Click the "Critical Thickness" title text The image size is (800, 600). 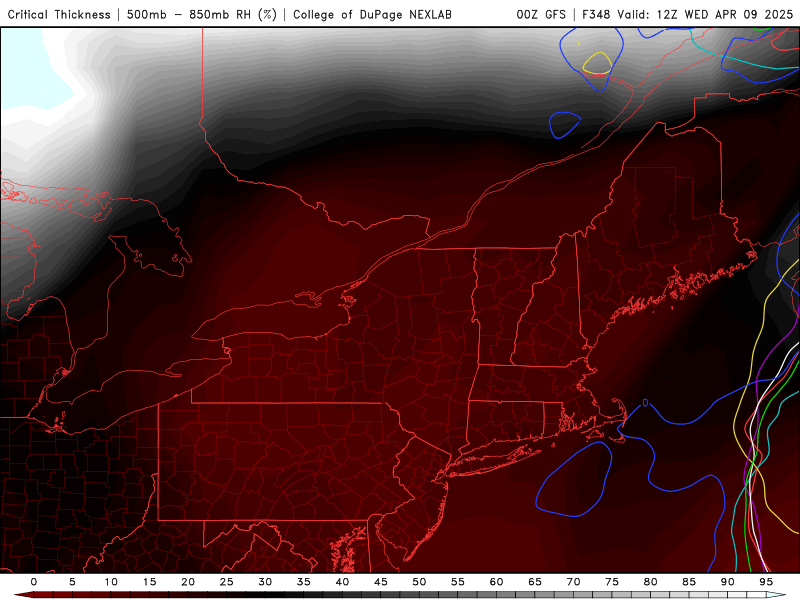[59, 14]
